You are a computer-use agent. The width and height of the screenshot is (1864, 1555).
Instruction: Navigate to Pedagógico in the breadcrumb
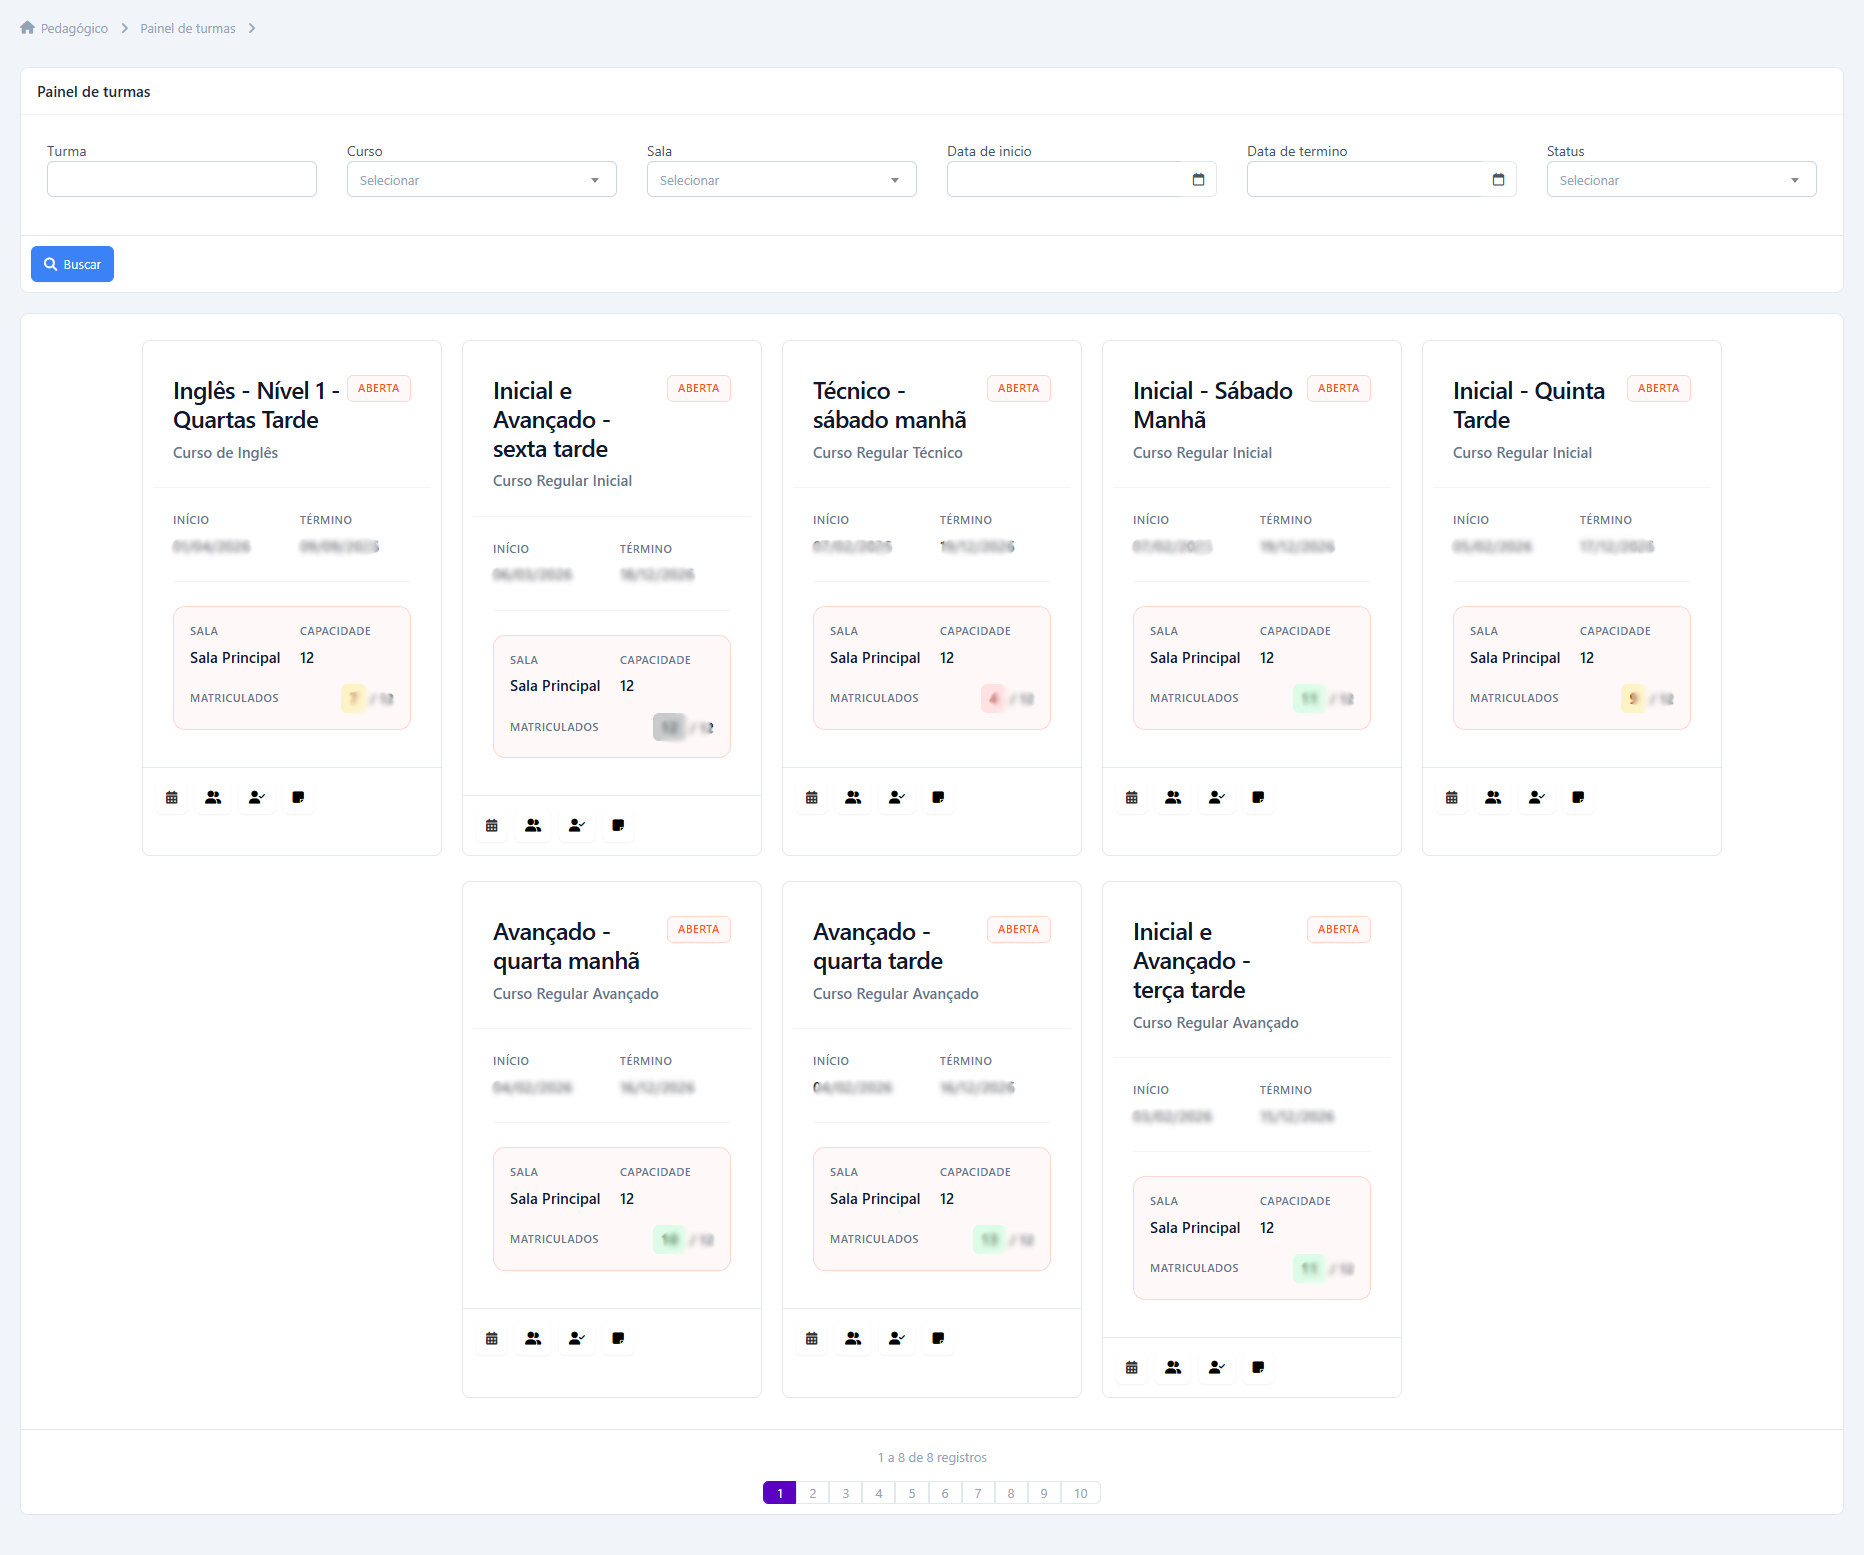click(72, 27)
